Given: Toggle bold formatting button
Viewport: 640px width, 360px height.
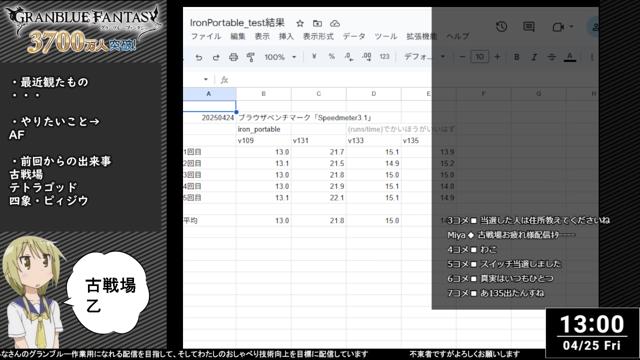Looking at the screenshot, I should point(516,57).
